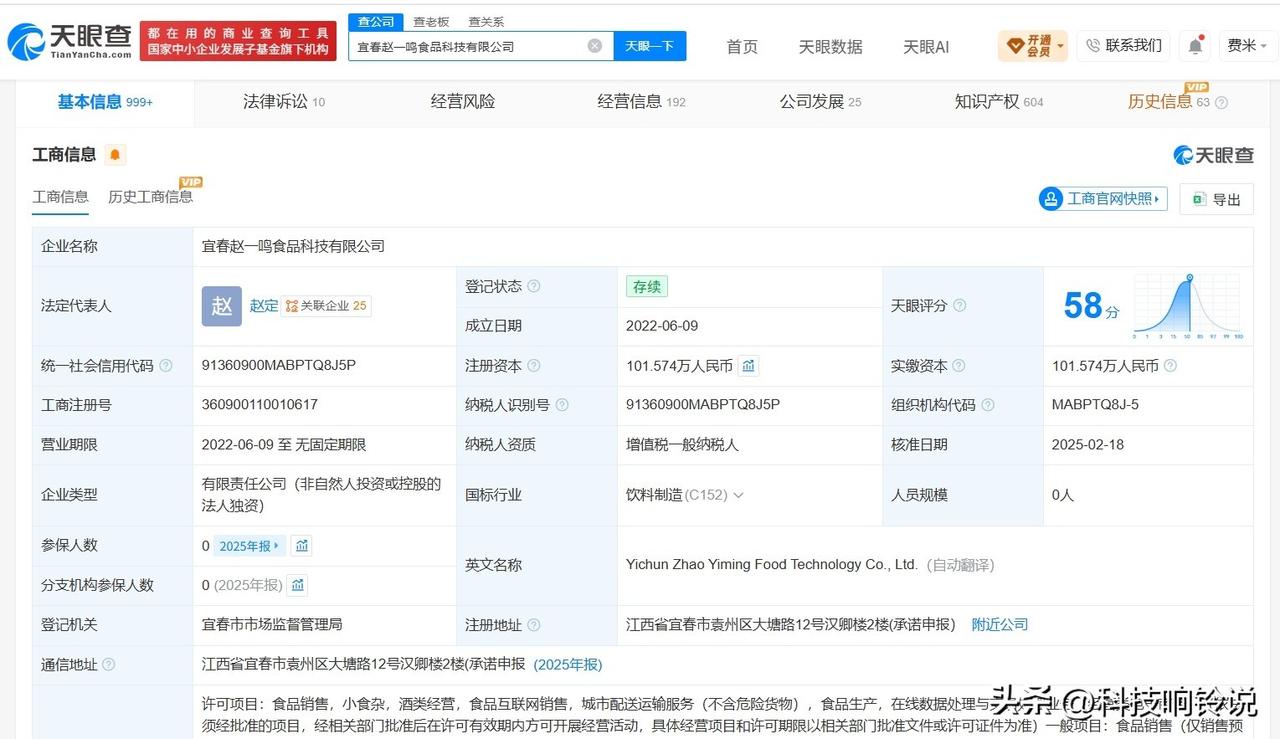Screen dimensions: 1280x739
Task: Open the 开通会员 membership dropdown
Action: click(1033, 46)
